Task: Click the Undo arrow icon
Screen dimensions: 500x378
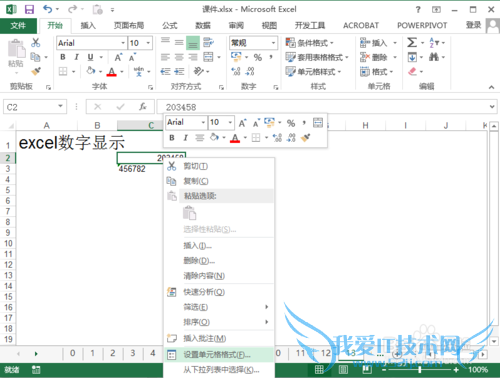Action: [47, 9]
